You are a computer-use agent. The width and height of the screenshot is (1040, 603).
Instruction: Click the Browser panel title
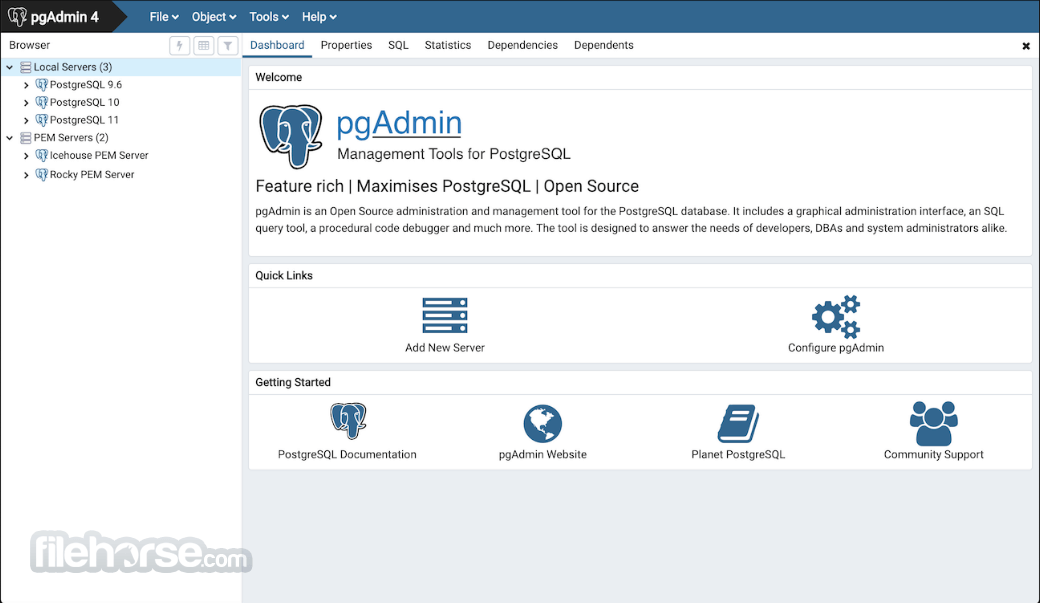point(29,45)
